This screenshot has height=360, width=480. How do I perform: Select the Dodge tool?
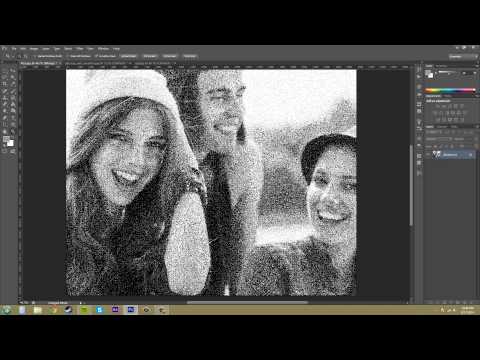tap(13, 111)
